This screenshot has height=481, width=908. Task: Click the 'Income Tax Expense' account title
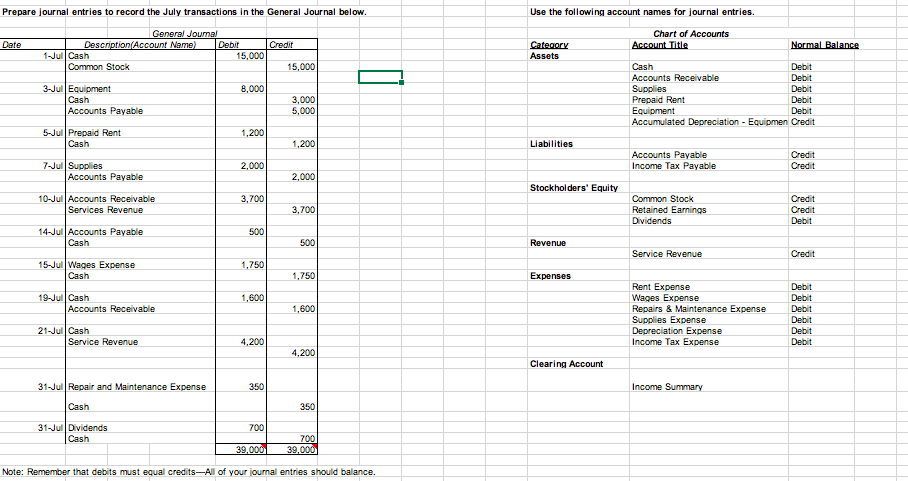click(675, 342)
